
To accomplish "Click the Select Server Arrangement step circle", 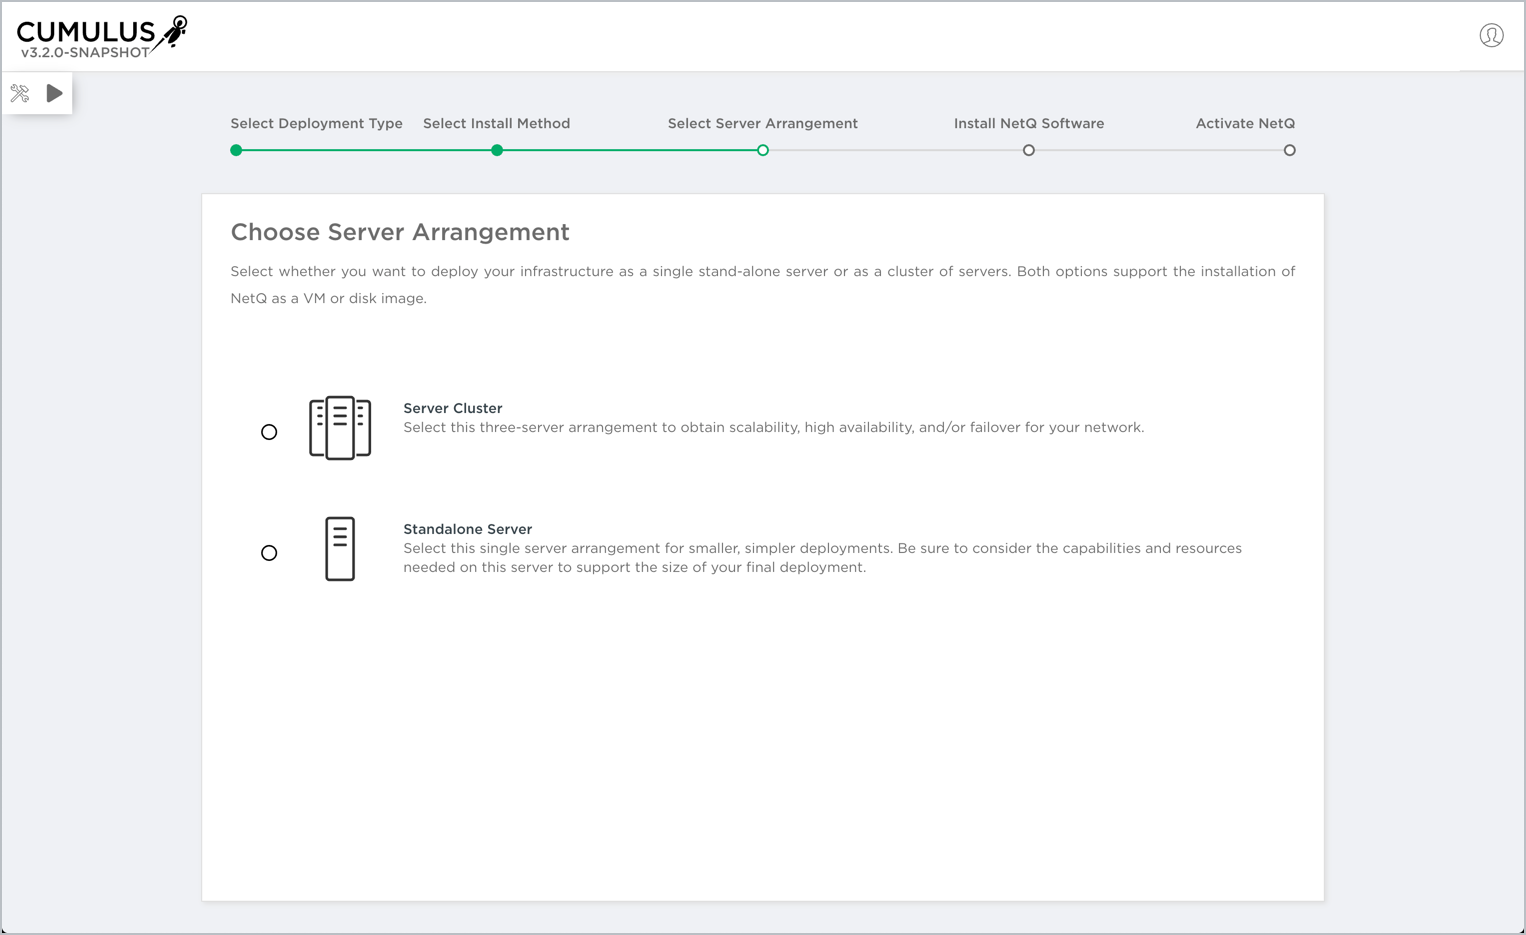I will (x=763, y=151).
